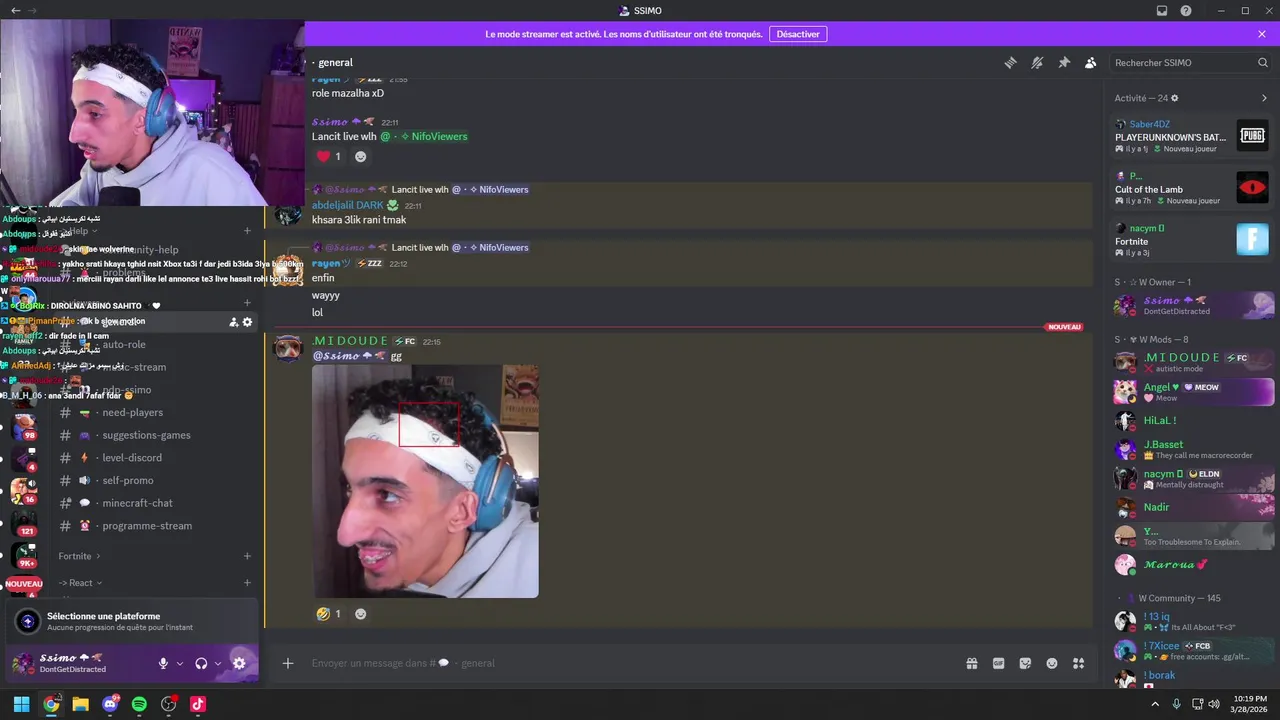Open User Settings gear

239,663
